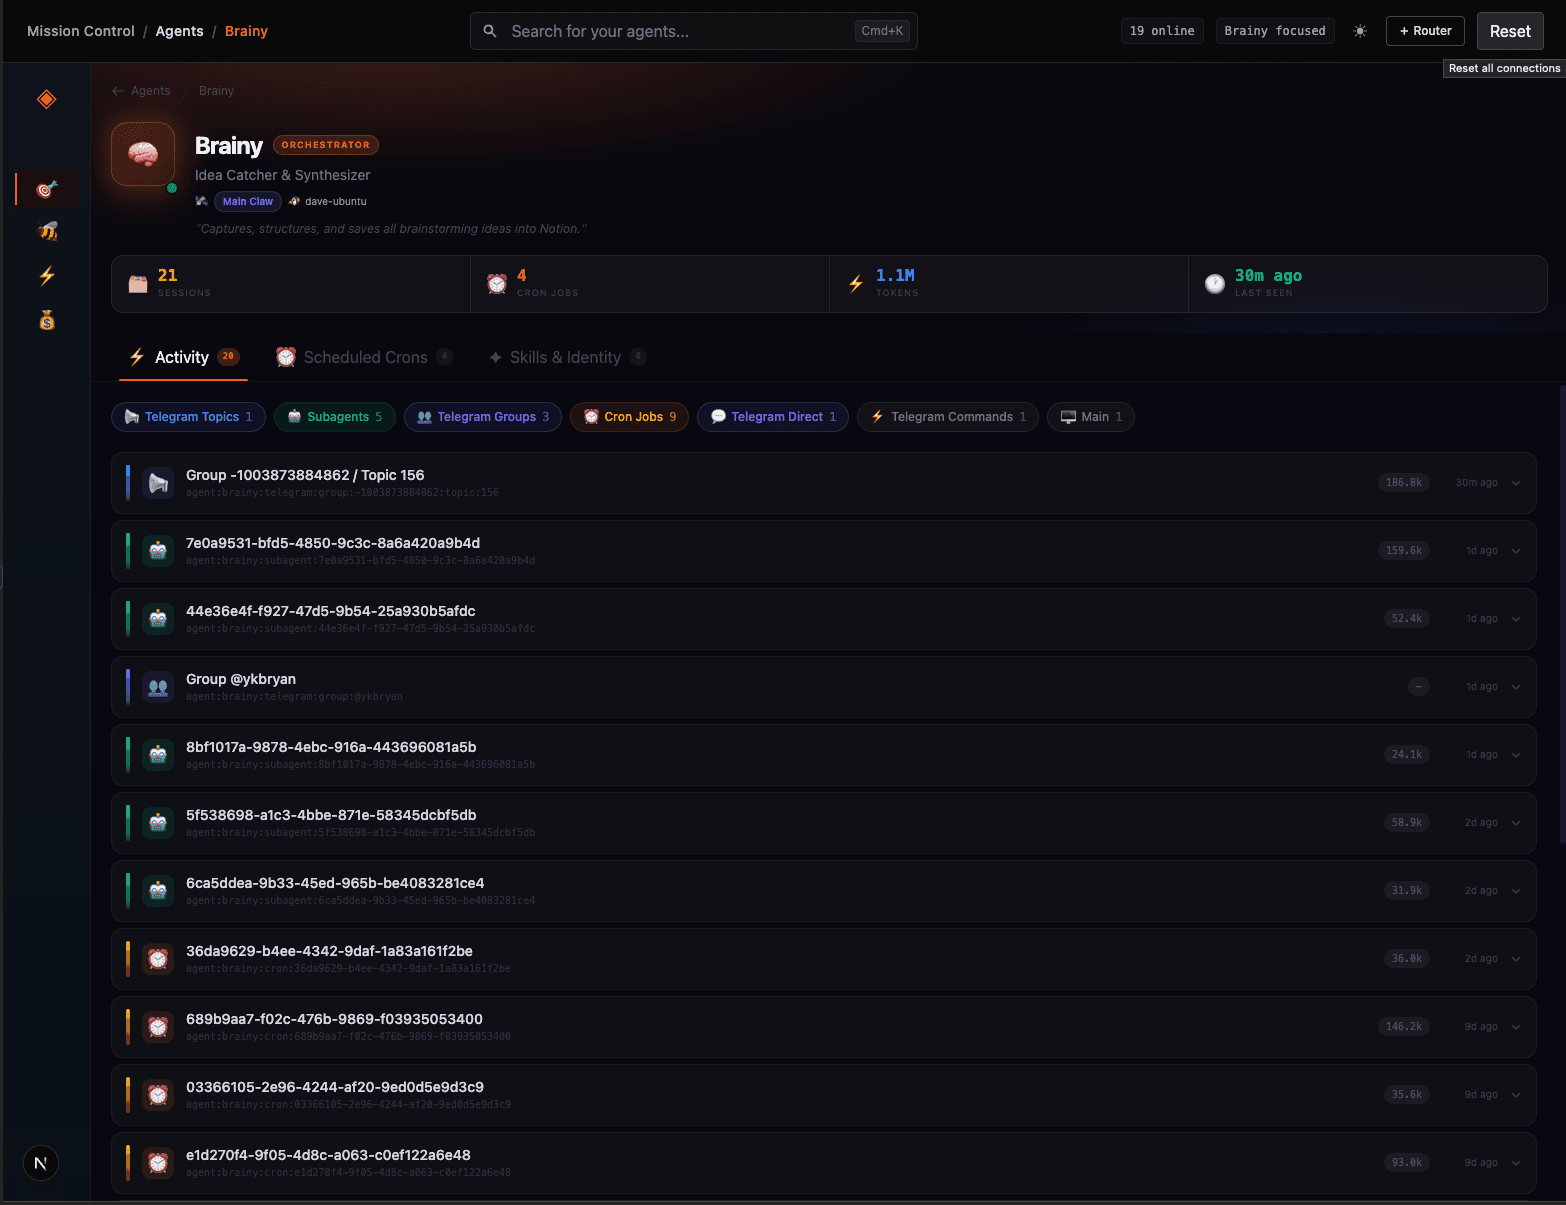Image resolution: width=1566 pixels, height=1205 pixels.
Task: Open the bee sidebar icon
Action: point(47,231)
